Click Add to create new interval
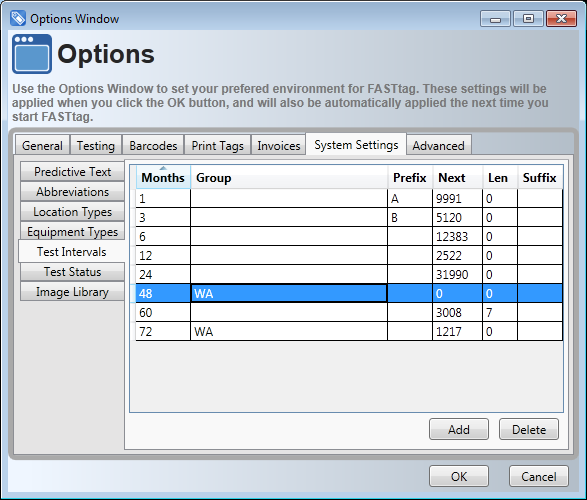587x500 pixels. [x=459, y=429]
